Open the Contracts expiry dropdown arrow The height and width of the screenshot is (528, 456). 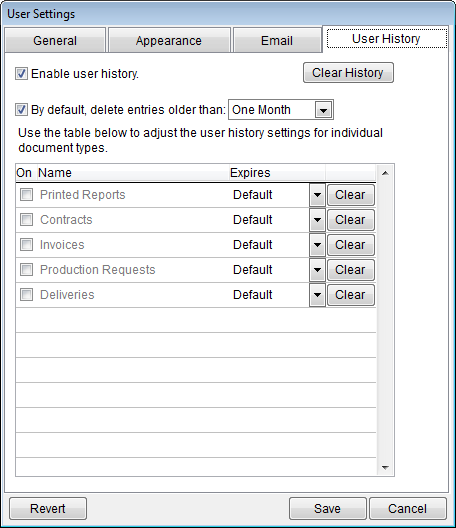click(317, 220)
